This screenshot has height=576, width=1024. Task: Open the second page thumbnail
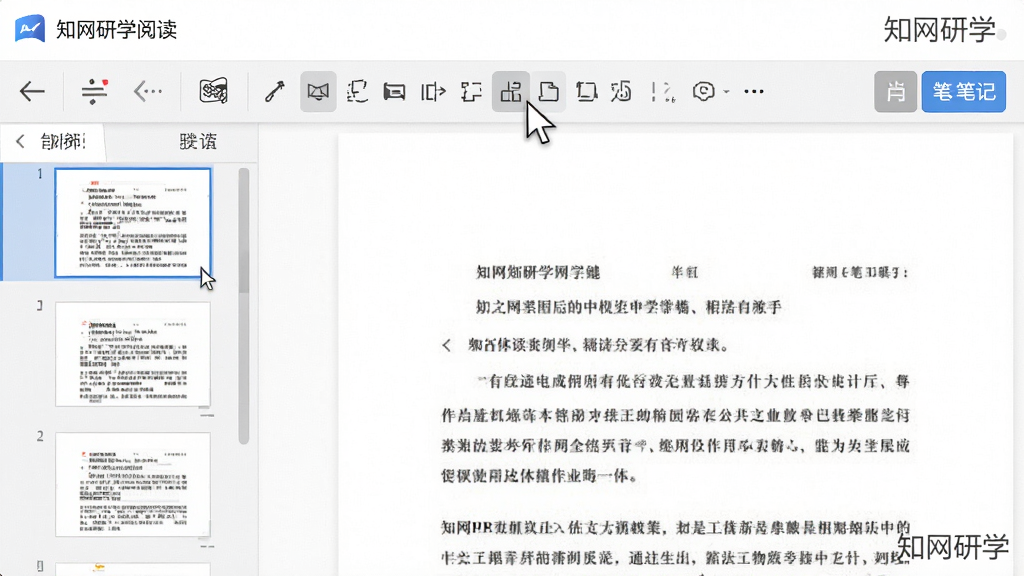133,354
